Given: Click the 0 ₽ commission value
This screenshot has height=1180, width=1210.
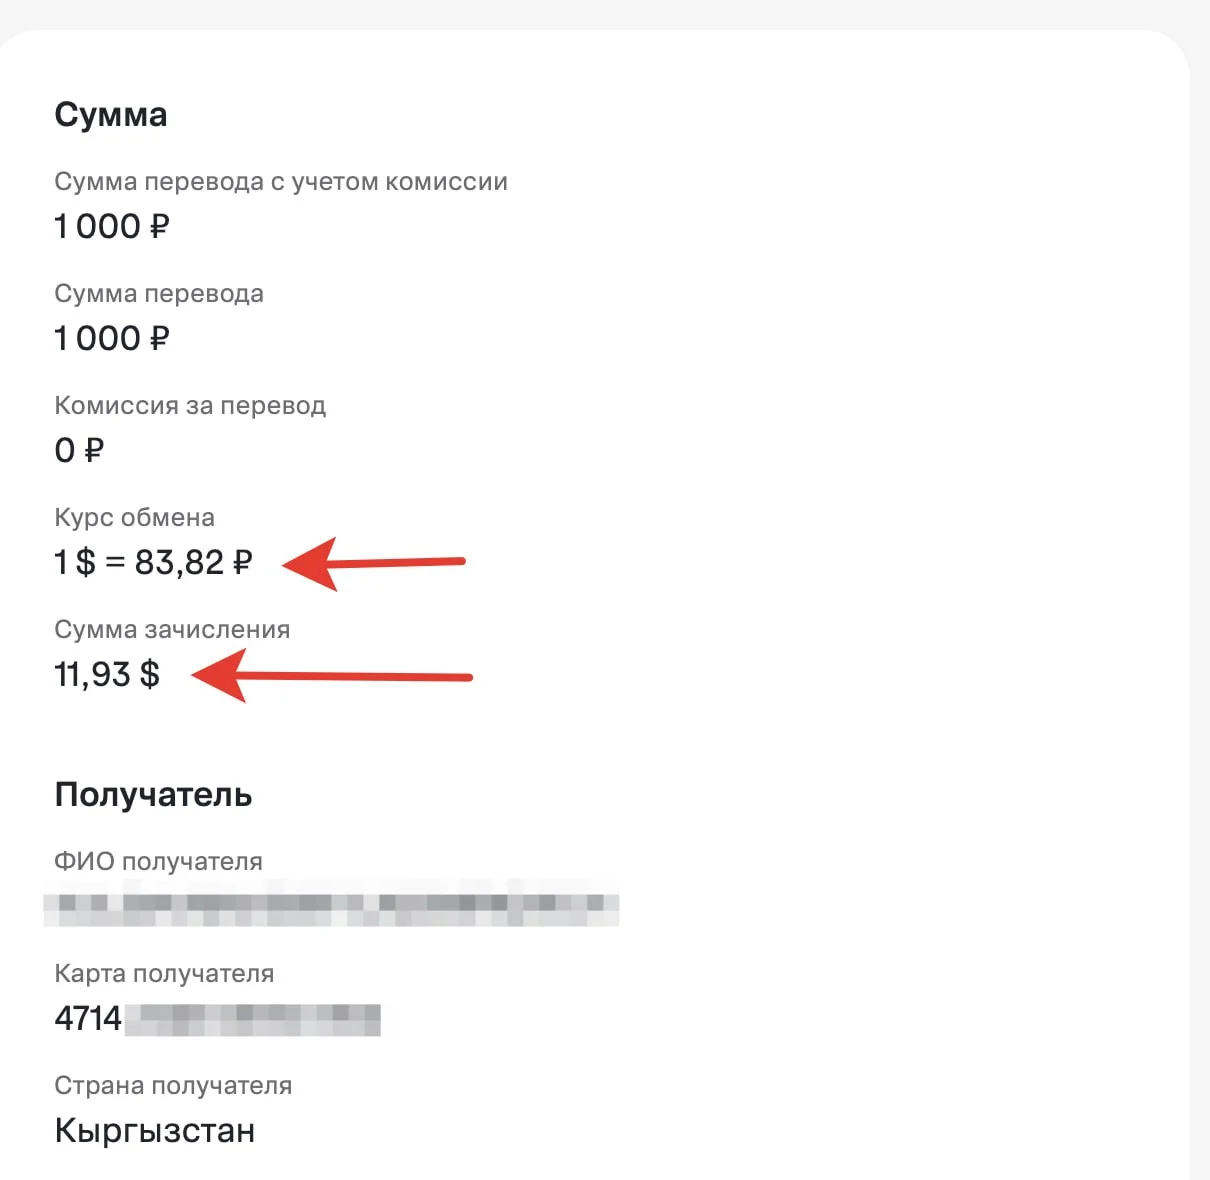Looking at the screenshot, I should [79, 451].
